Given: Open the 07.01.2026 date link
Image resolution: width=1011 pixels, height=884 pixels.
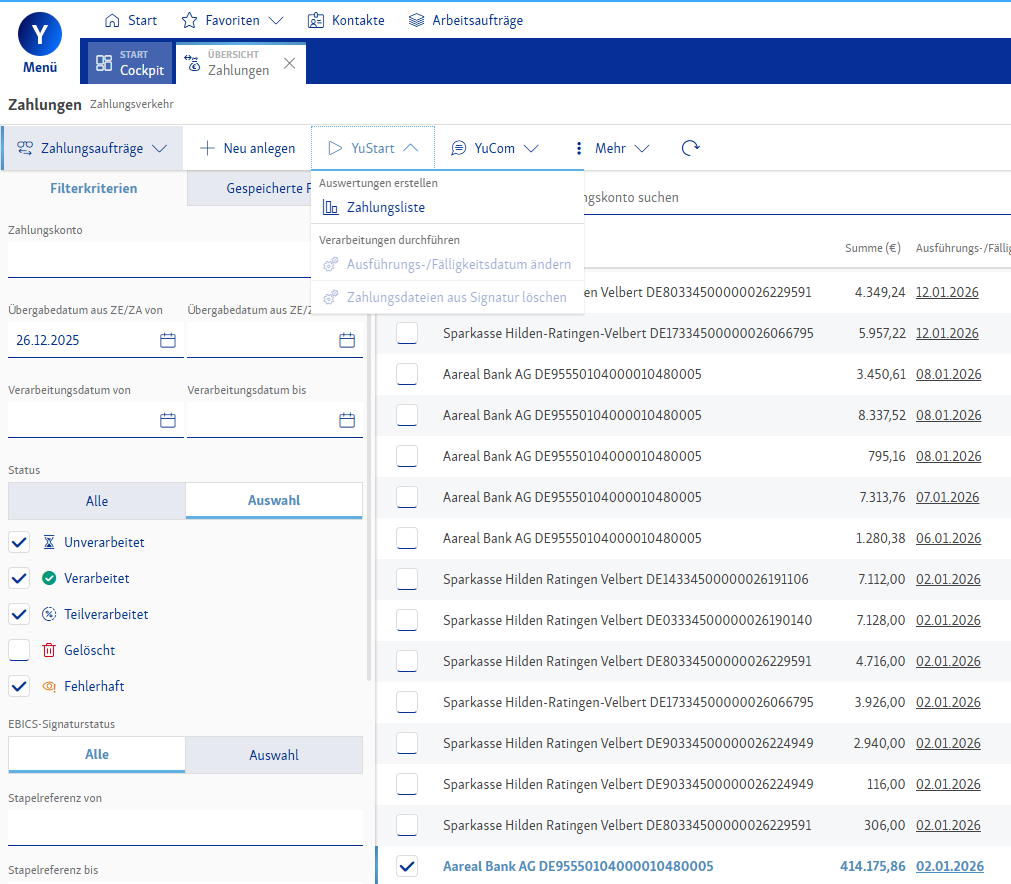Looking at the screenshot, I should pyautogui.click(x=948, y=497).
